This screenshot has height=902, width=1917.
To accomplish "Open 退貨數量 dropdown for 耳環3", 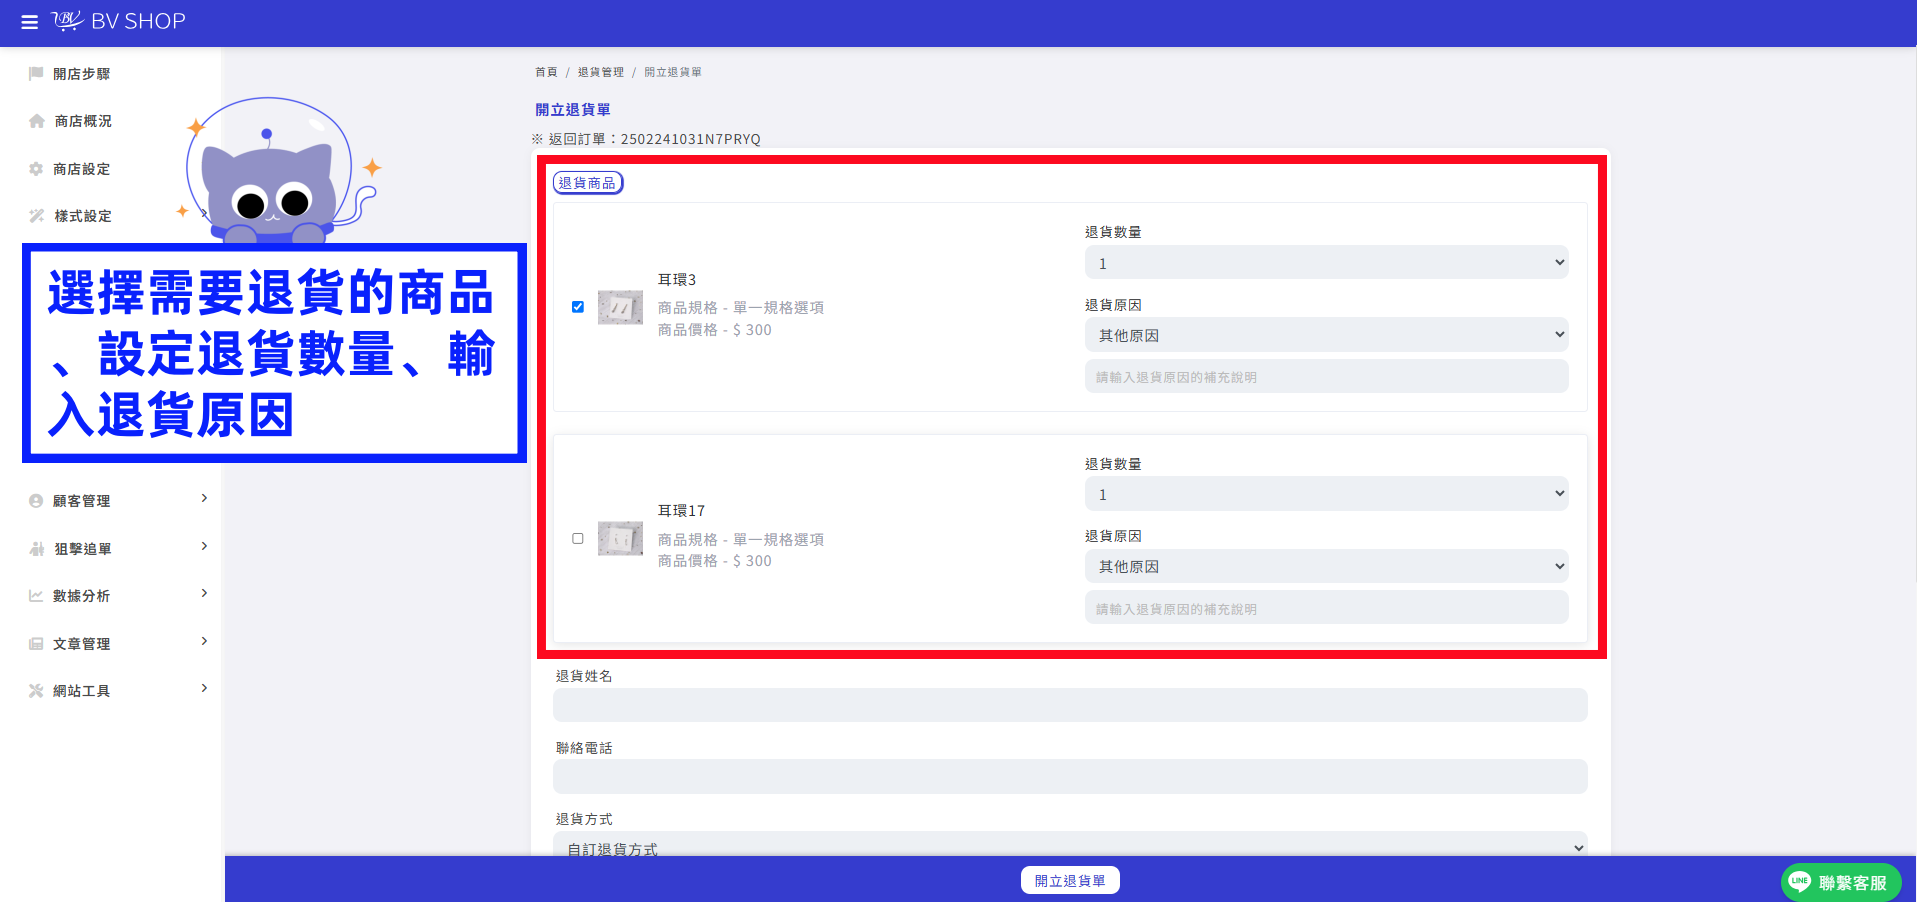I will click(x=1326, y=263).
